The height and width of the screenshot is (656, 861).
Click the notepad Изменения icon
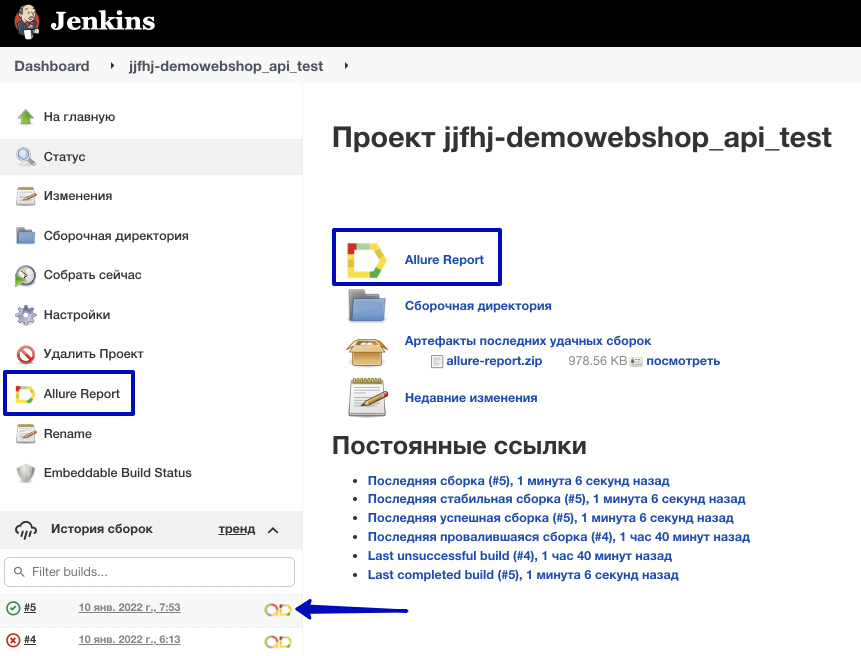pyautogui.click(x=26, y=196)
